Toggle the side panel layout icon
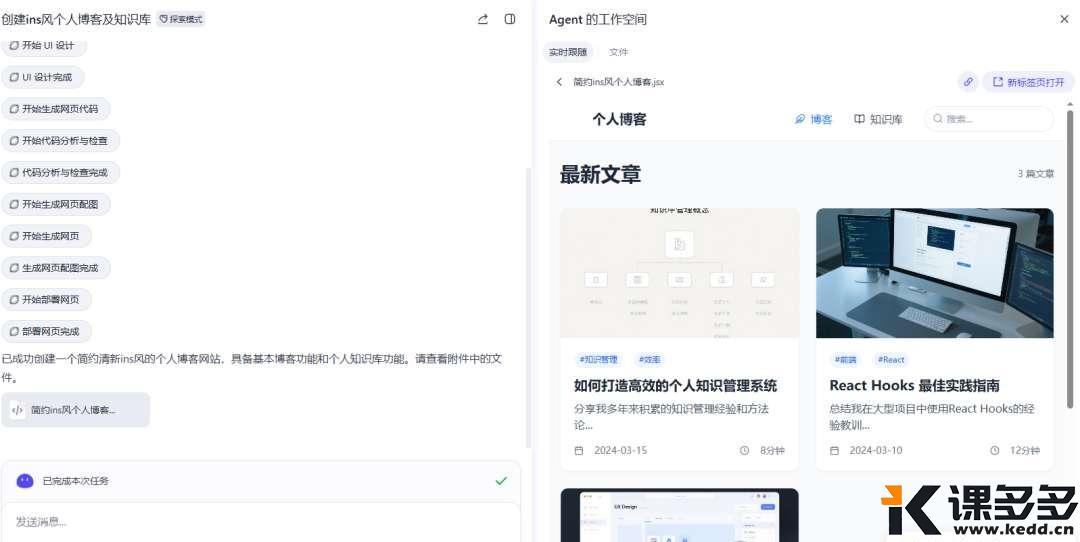The image size is (1080, 542). [x=510, y=19]
